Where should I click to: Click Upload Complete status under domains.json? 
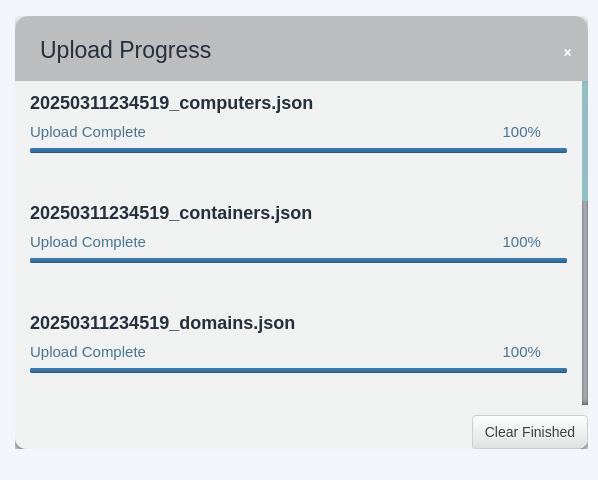click(x=88, y=352)
